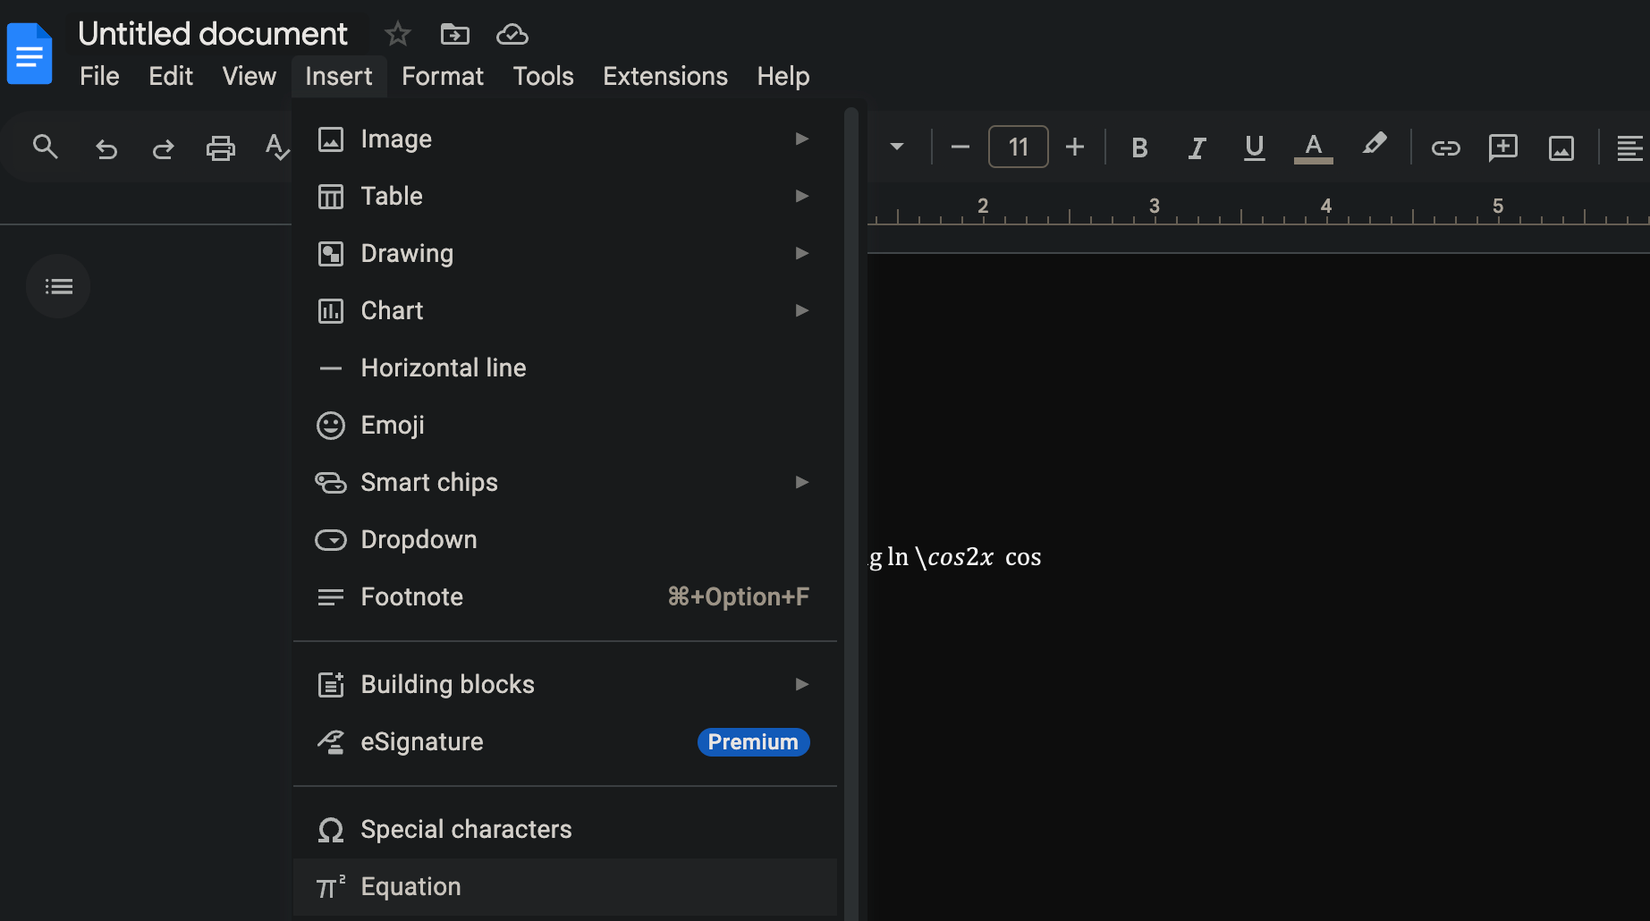Insert a link

1444,147
